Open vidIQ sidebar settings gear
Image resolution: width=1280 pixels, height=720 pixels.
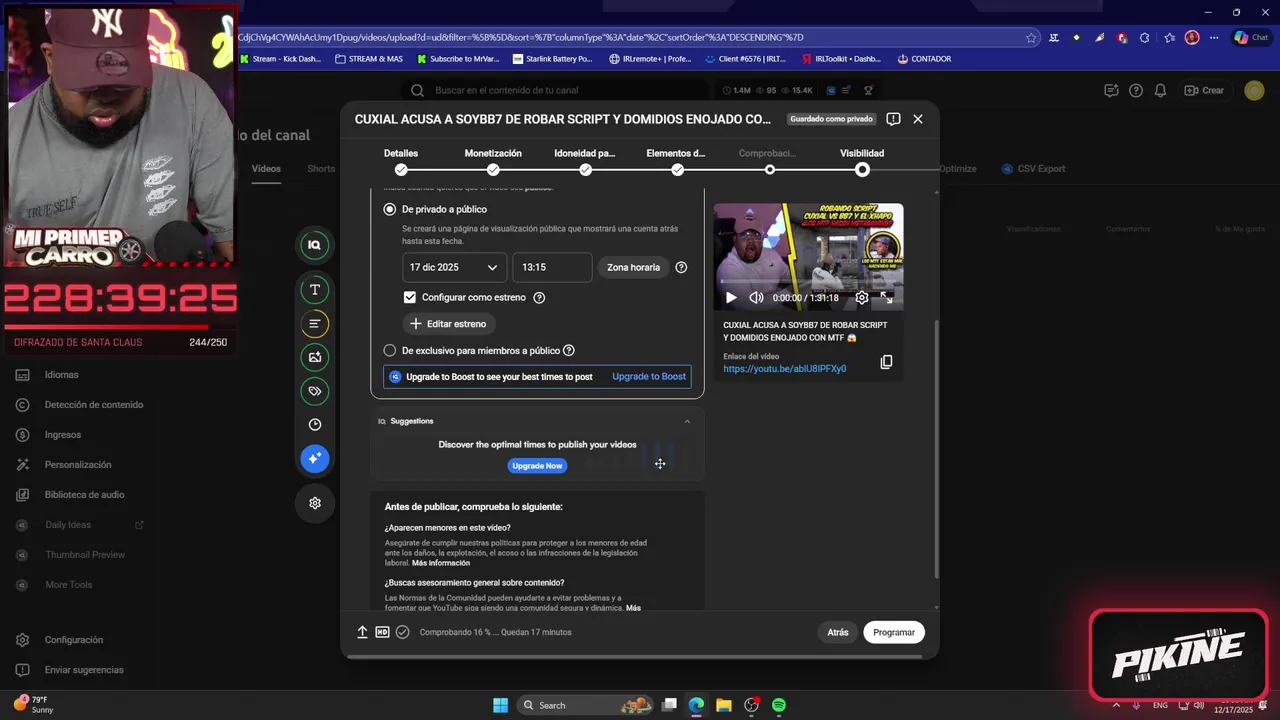point(314,503)
